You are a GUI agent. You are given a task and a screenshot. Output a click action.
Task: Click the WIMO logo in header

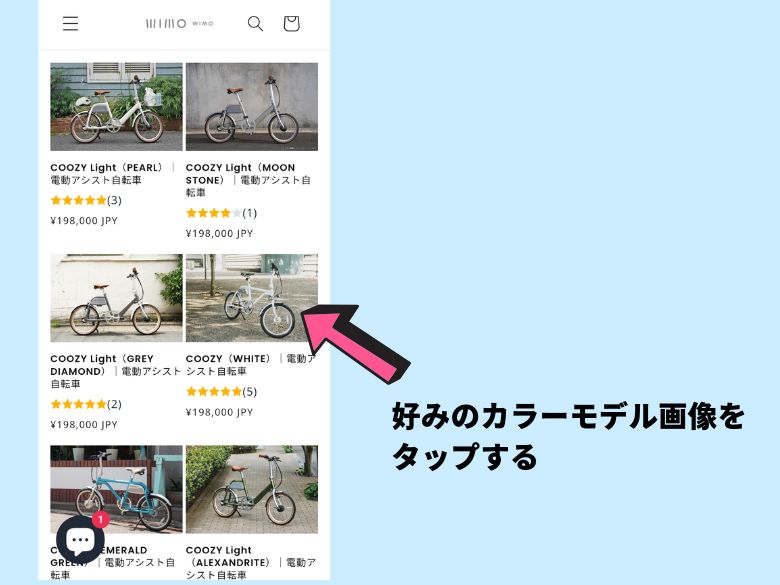pyautogui.click(x=180, y=23)
